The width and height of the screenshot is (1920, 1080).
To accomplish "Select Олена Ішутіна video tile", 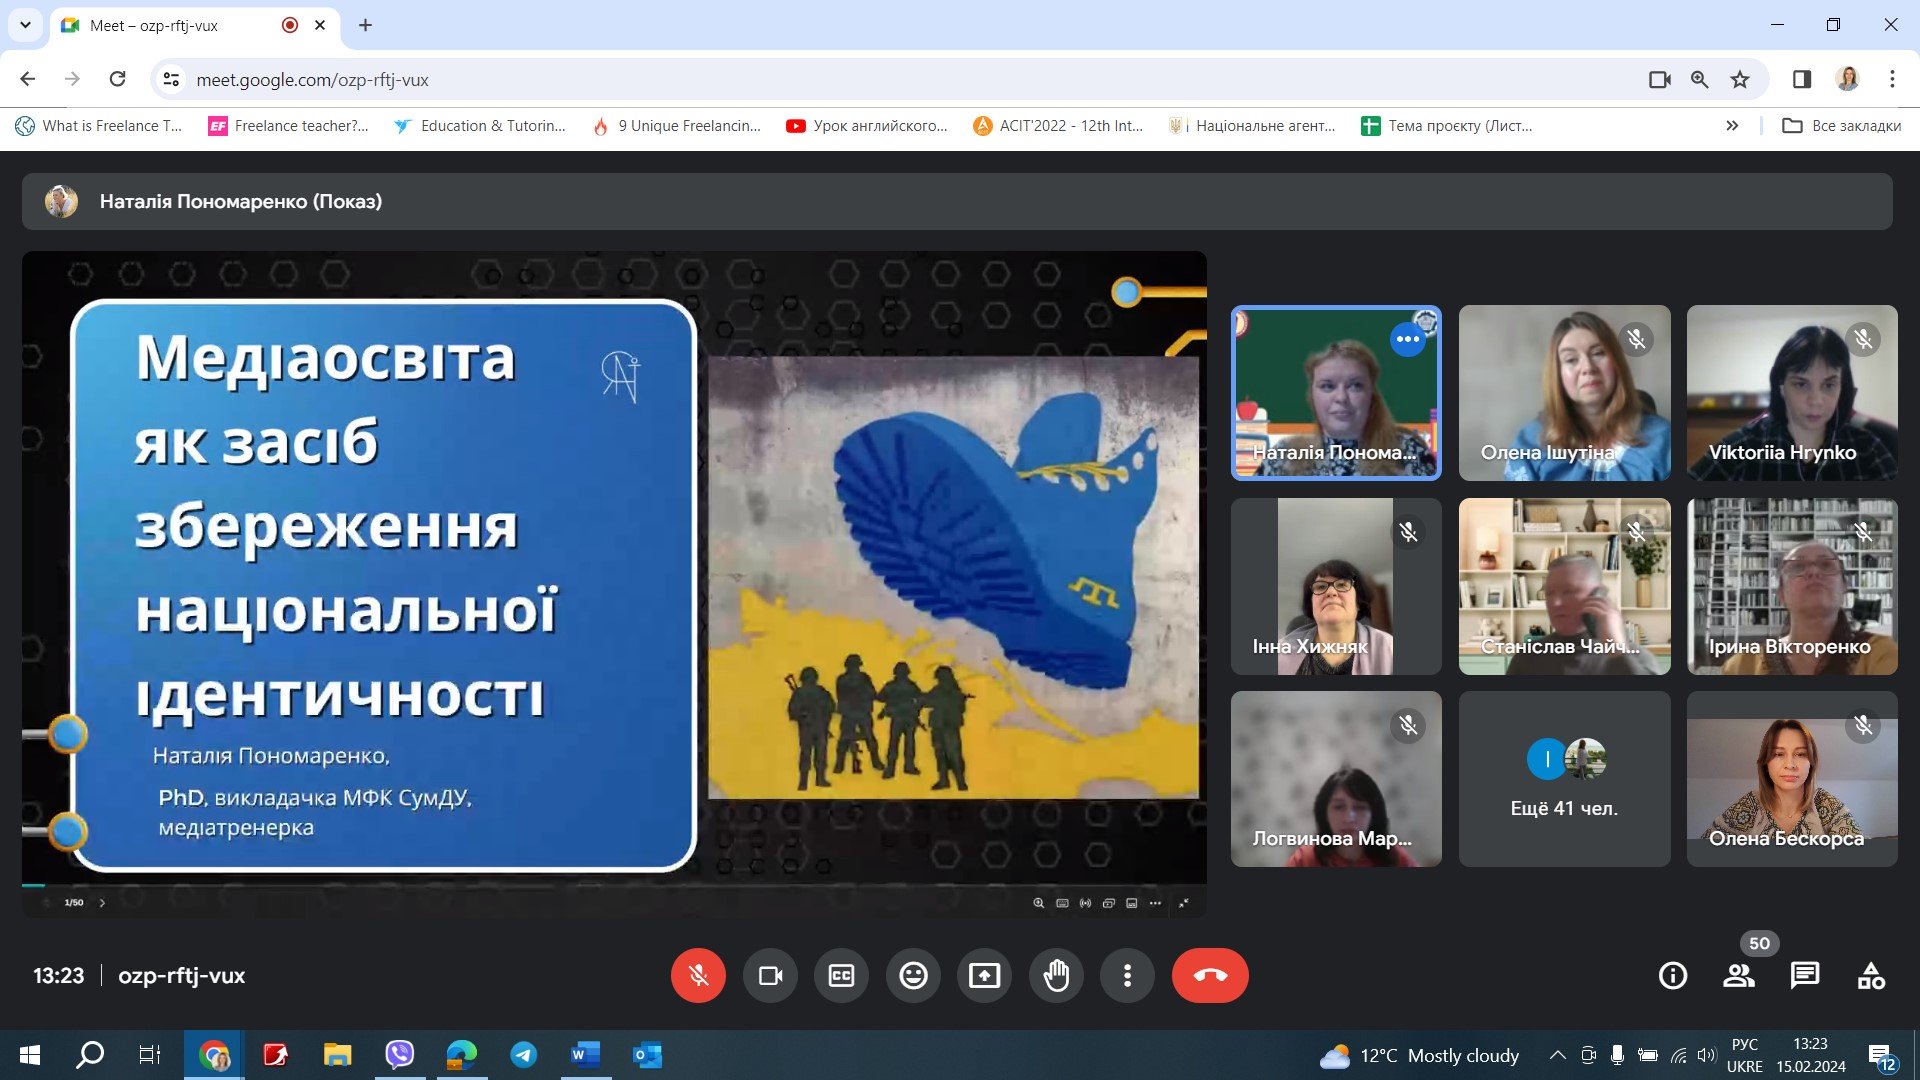I will coord(1564,393).
